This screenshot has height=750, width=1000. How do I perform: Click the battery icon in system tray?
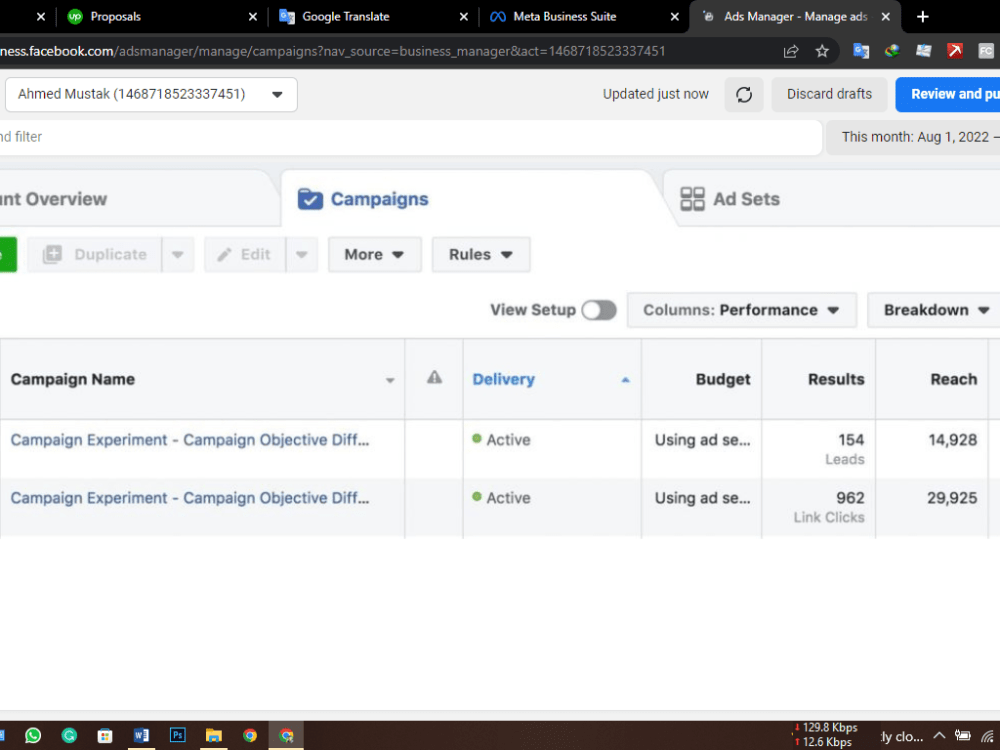coord(962,736)
